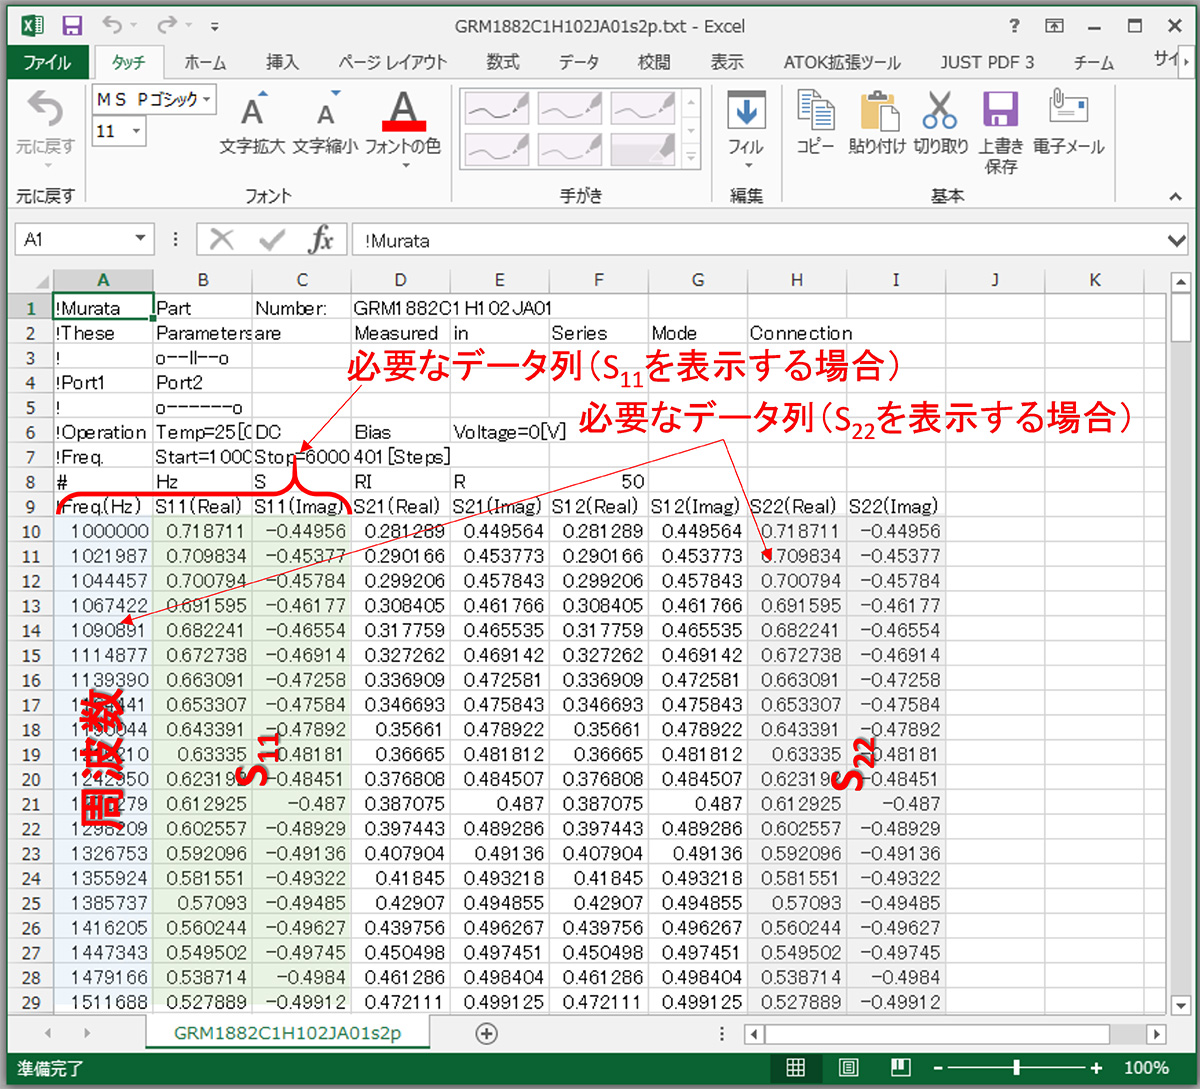Click the horizontal scrollbar right arrow
This screenshot has height=1089, width=1200.
pos(1156,1034)
